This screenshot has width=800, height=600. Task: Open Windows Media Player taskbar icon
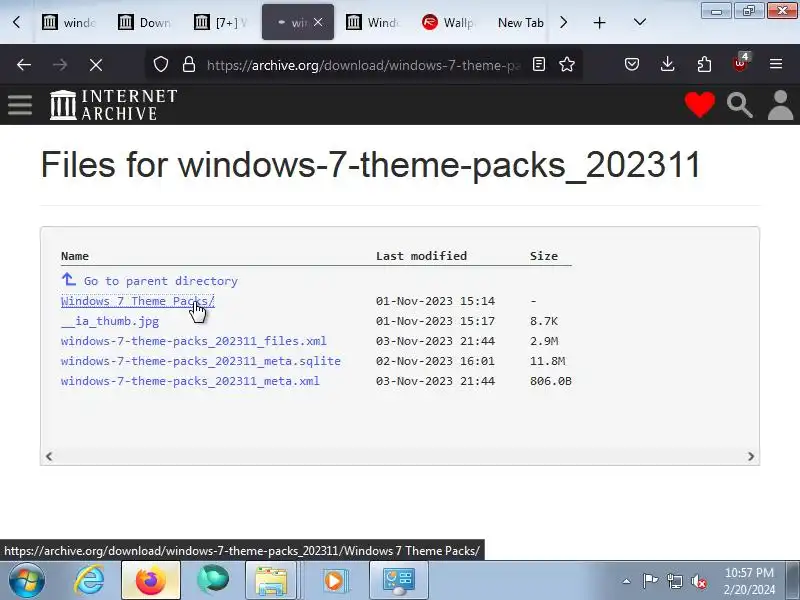tap(334, 580)
